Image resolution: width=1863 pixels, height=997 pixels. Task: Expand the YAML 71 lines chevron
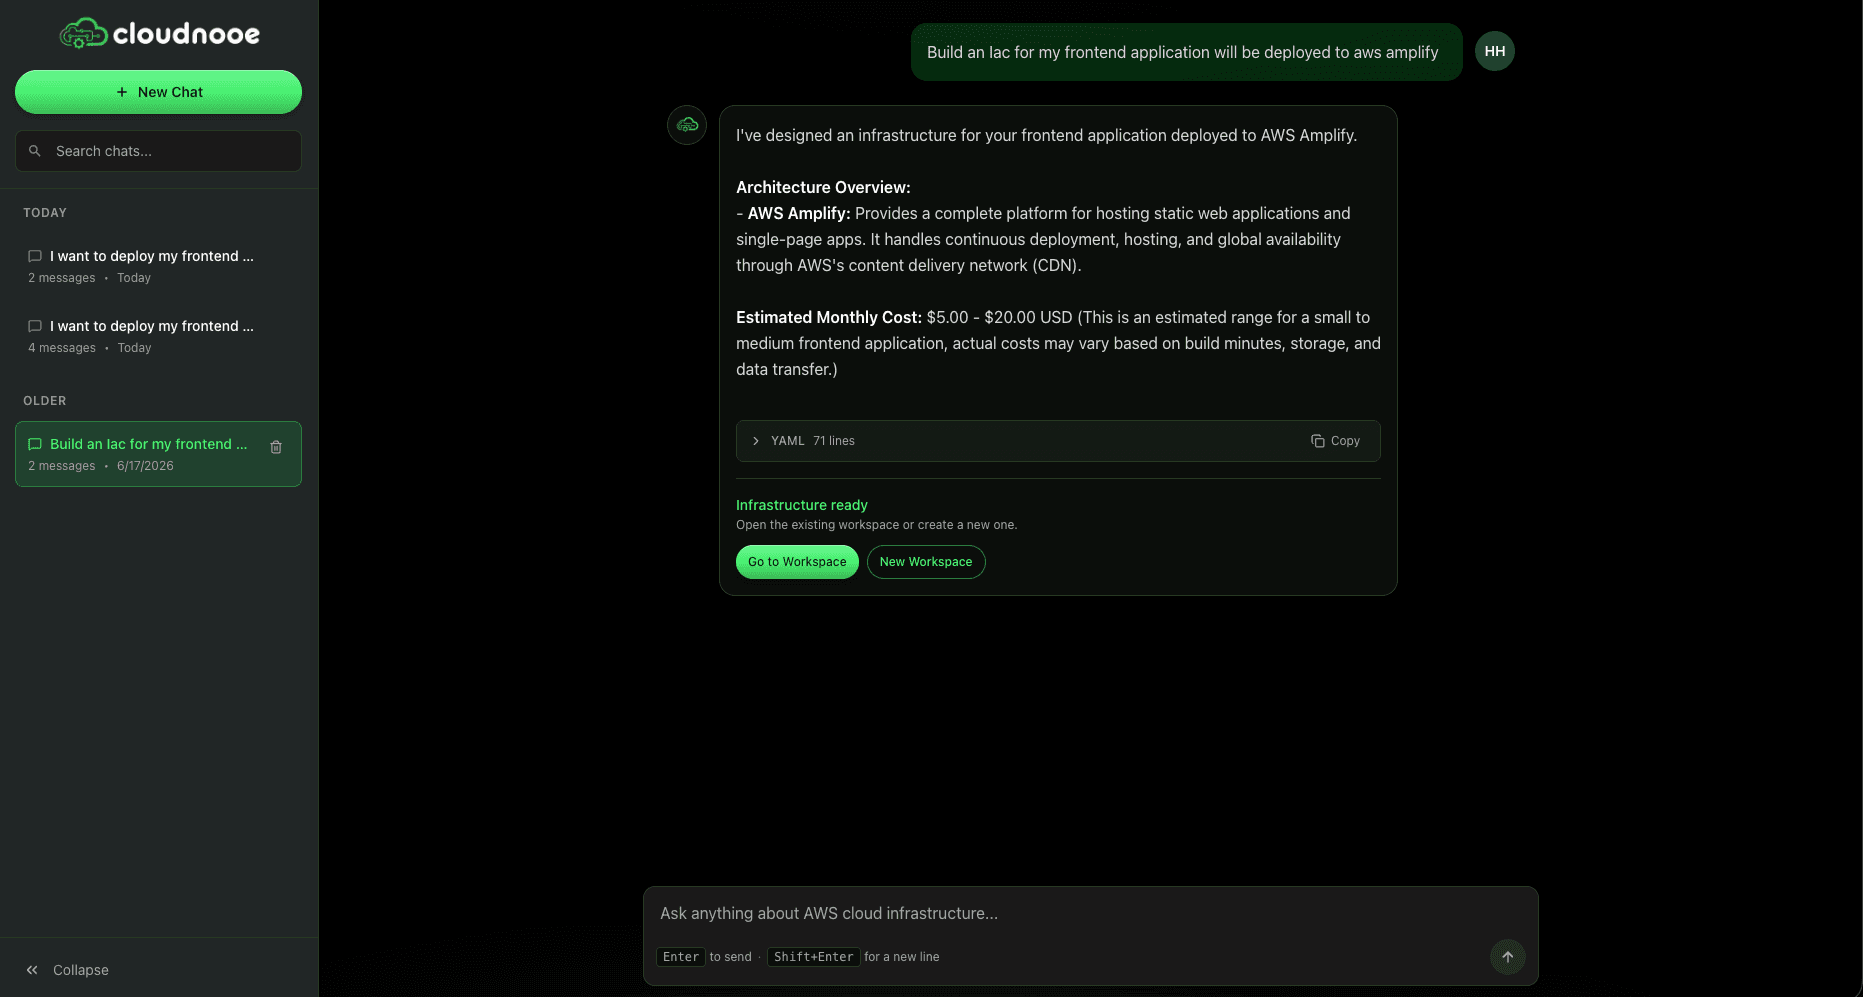[756, 441]
